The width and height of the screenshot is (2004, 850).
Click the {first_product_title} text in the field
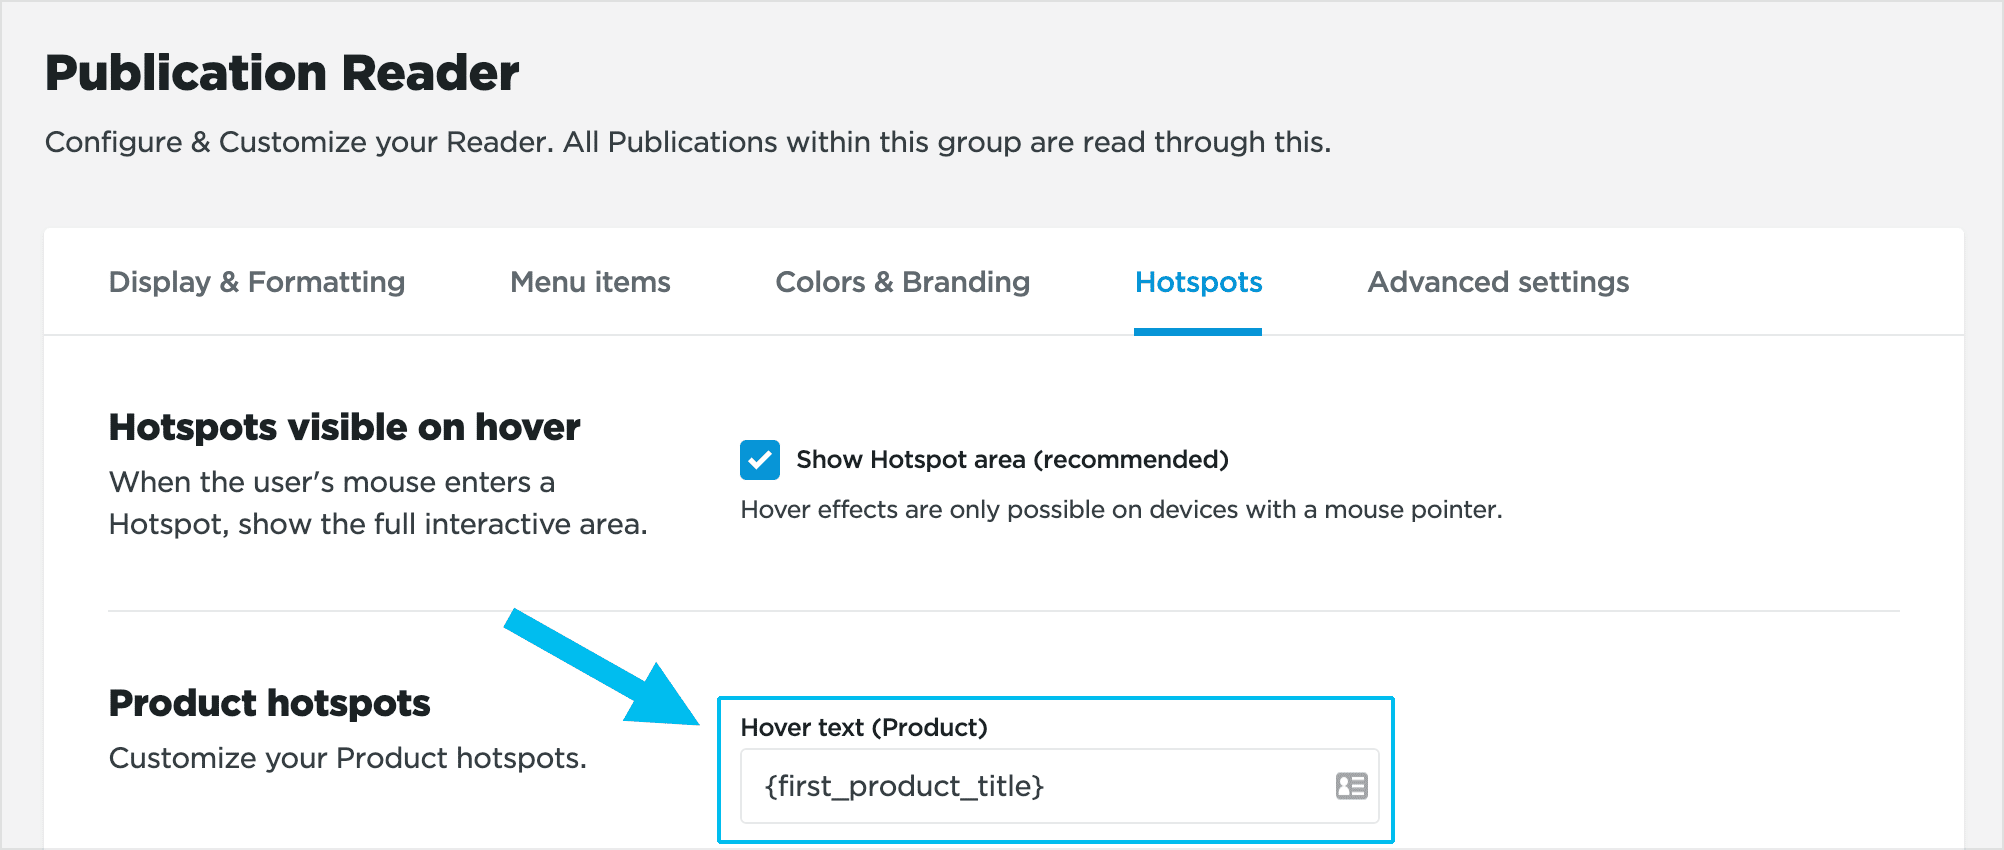pos(904,786)
